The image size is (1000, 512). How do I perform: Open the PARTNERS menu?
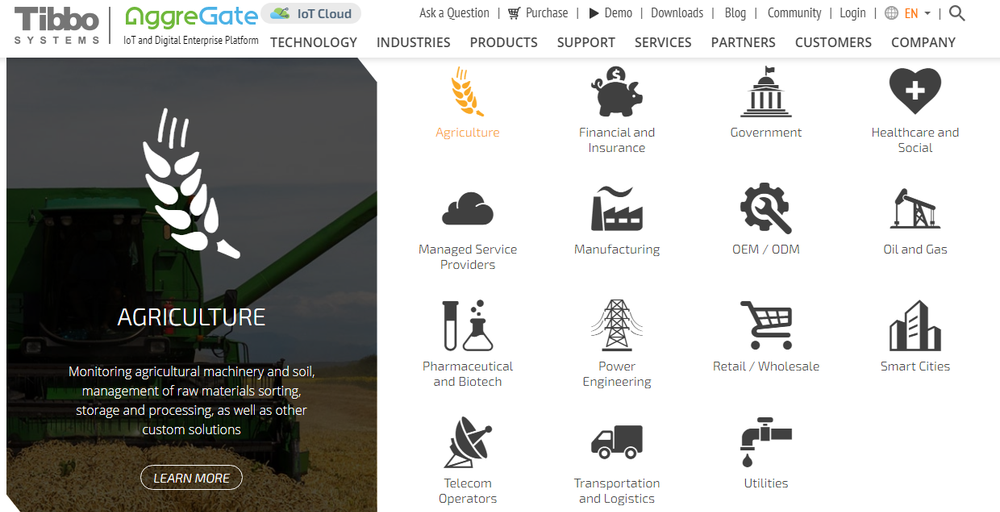click(x=743, y=42)
